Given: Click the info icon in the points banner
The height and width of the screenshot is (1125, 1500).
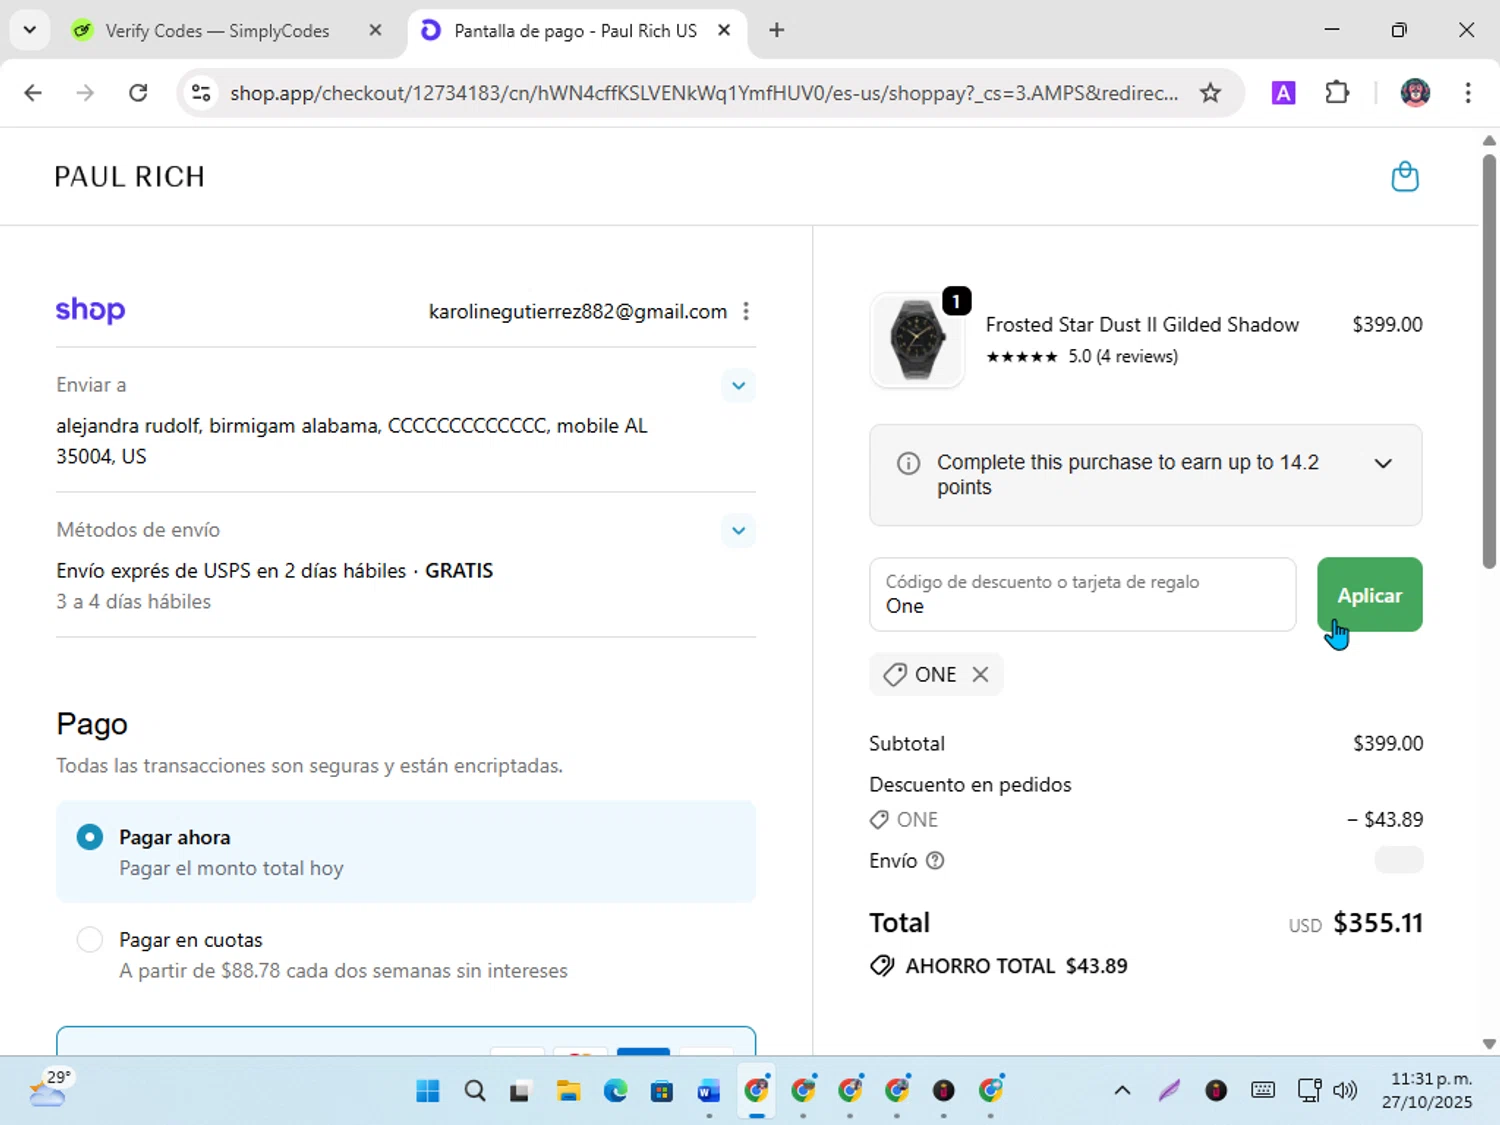Looking at the screenshot, I should (x=908, y=463).
